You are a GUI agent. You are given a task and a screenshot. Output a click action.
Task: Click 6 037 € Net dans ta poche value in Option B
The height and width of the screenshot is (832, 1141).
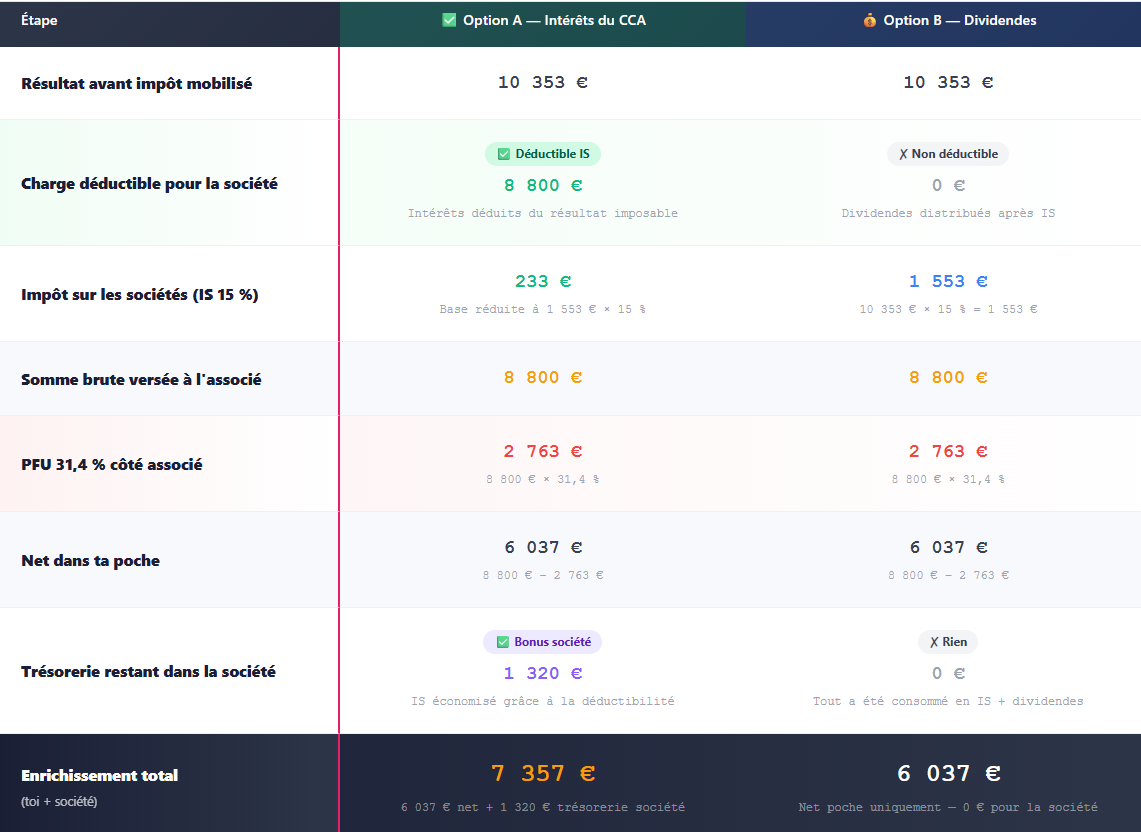pyautogui.click(x=948, y=547)
